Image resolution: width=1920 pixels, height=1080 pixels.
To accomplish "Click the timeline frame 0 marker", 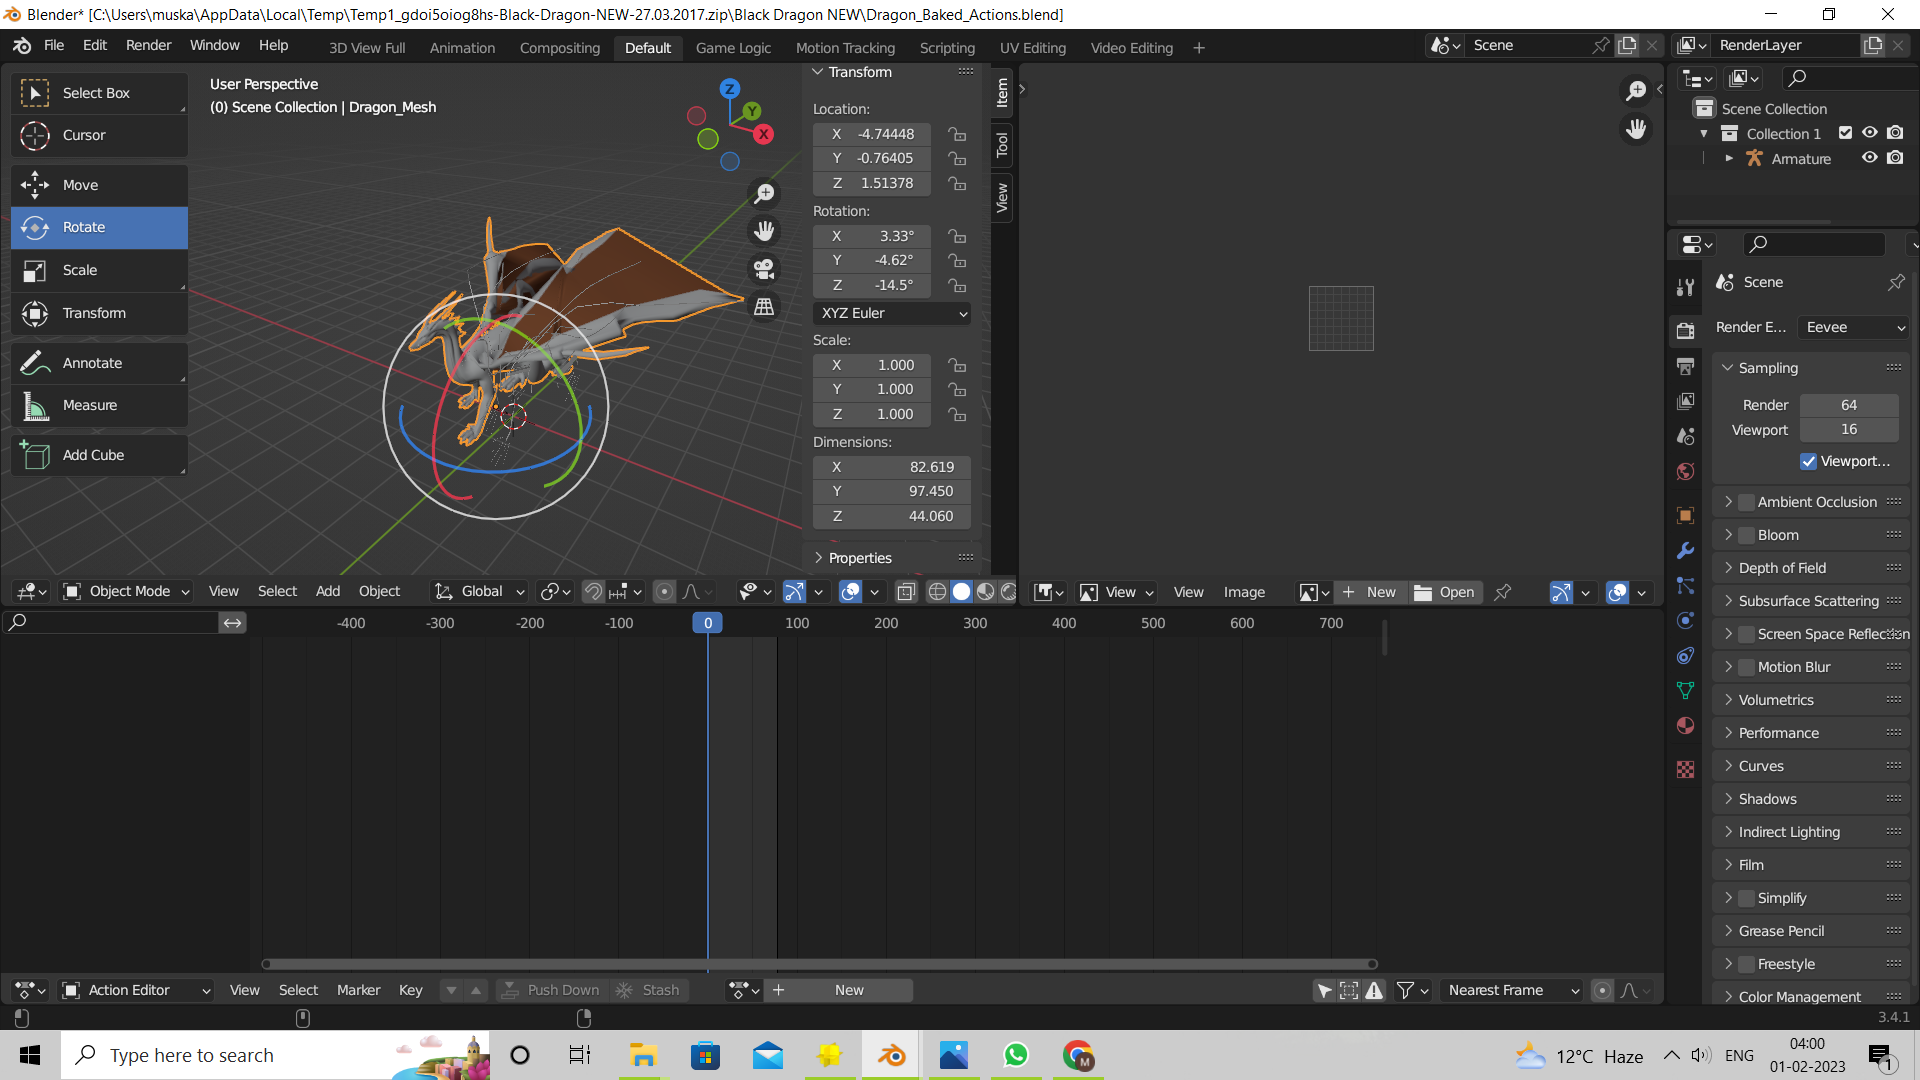I will (x=707, y=623).
